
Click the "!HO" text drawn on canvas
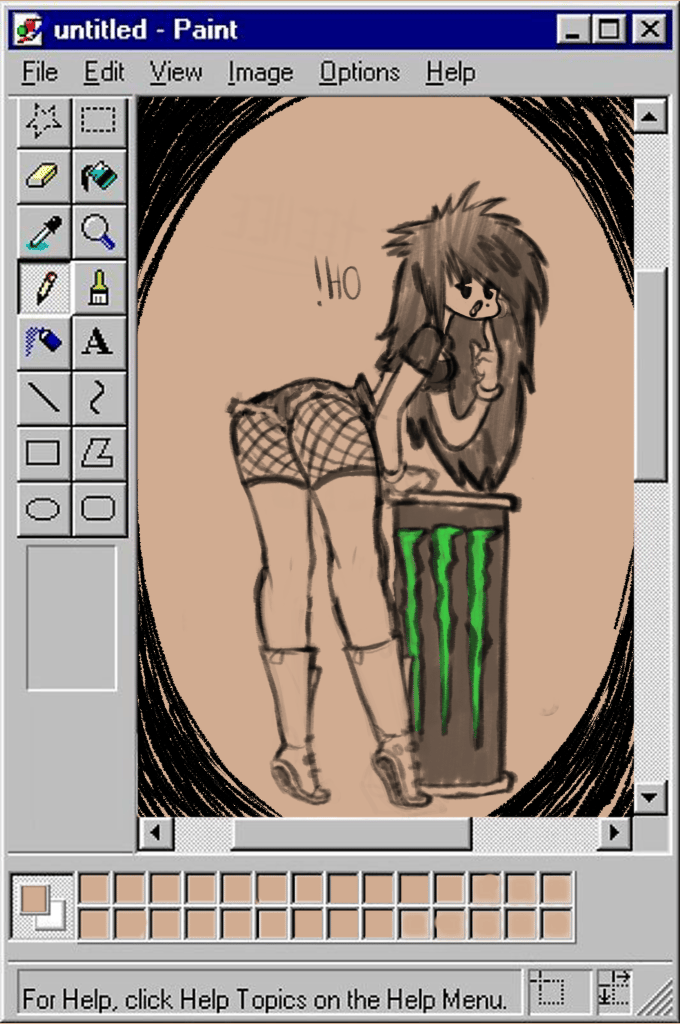coord(337,283)
